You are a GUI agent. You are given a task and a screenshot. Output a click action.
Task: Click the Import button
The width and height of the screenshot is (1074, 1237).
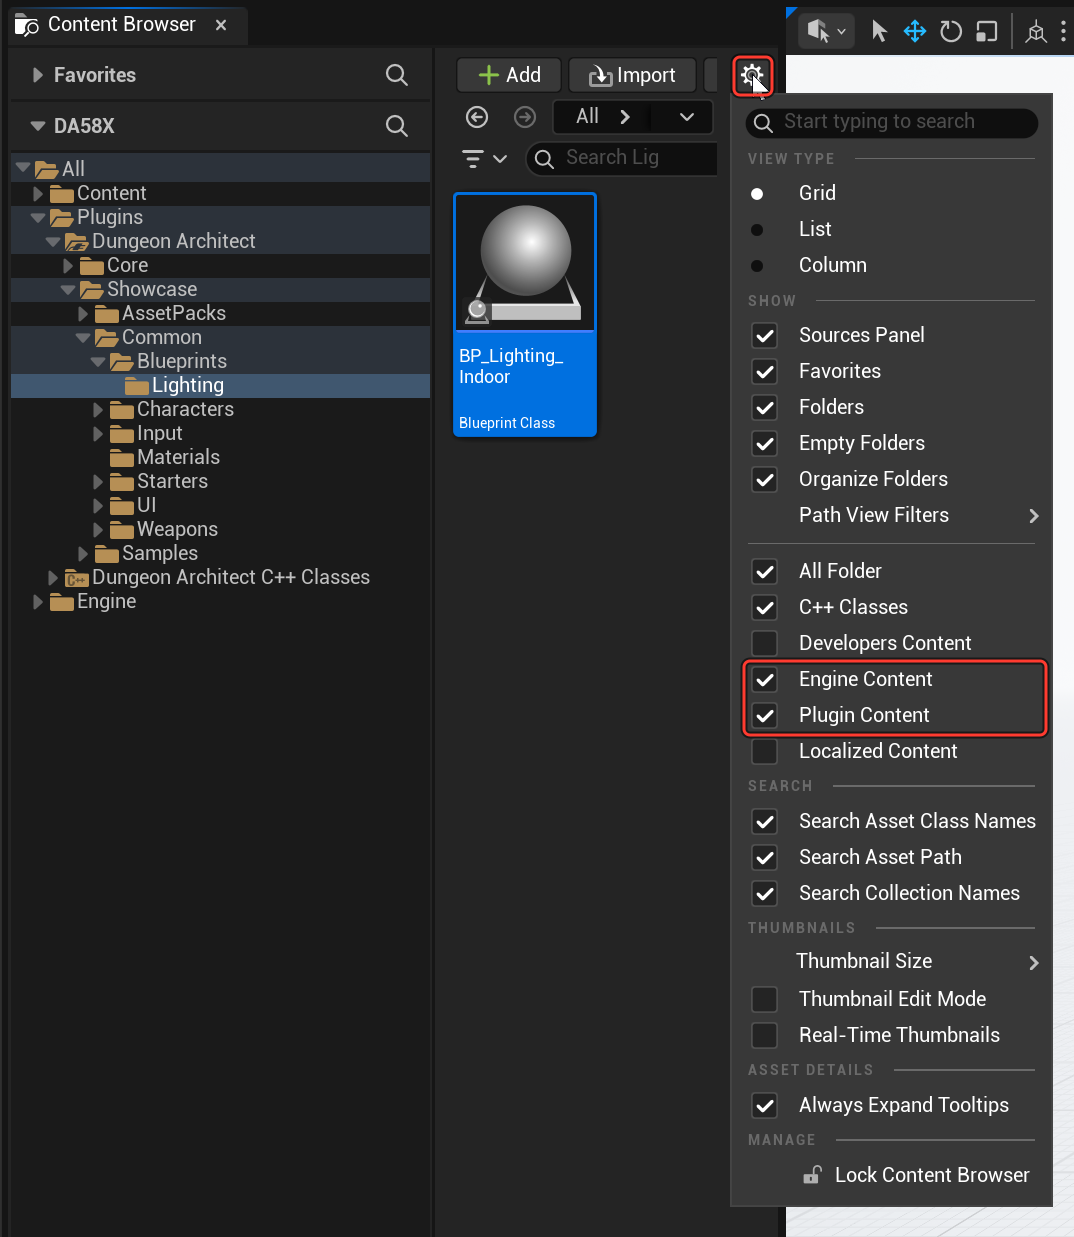(x=632, y=75)
